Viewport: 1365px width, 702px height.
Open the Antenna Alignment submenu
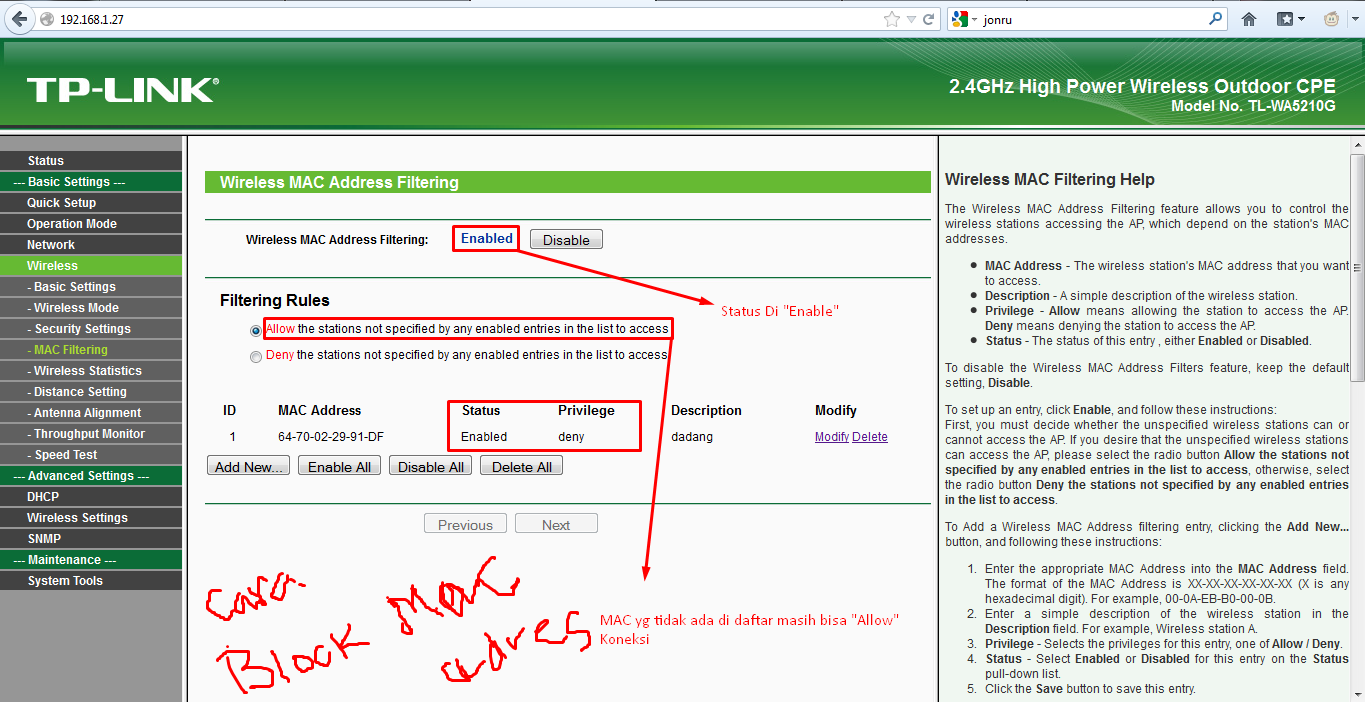(91, 413)
